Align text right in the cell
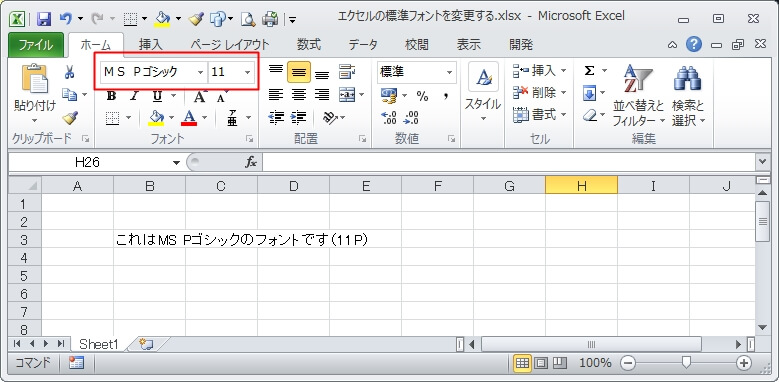This screenshot has height=382, width=779. (322, 94)
